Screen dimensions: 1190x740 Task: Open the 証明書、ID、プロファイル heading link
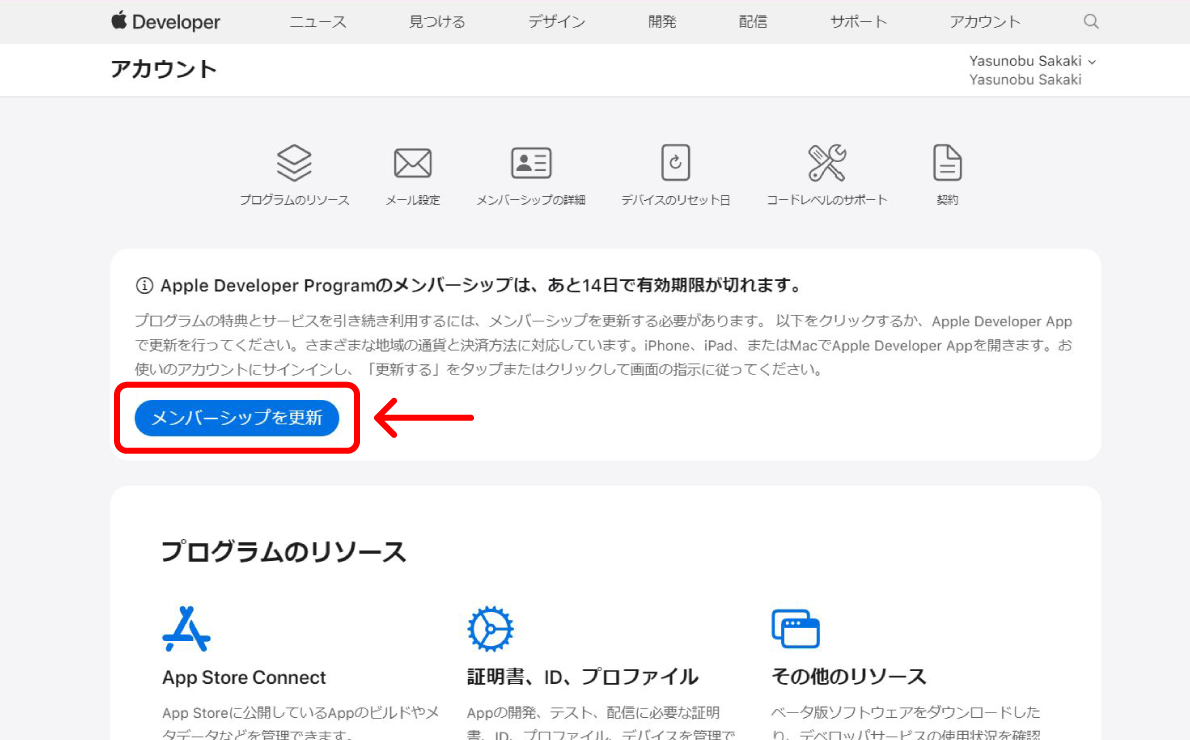tap(582, 677)
